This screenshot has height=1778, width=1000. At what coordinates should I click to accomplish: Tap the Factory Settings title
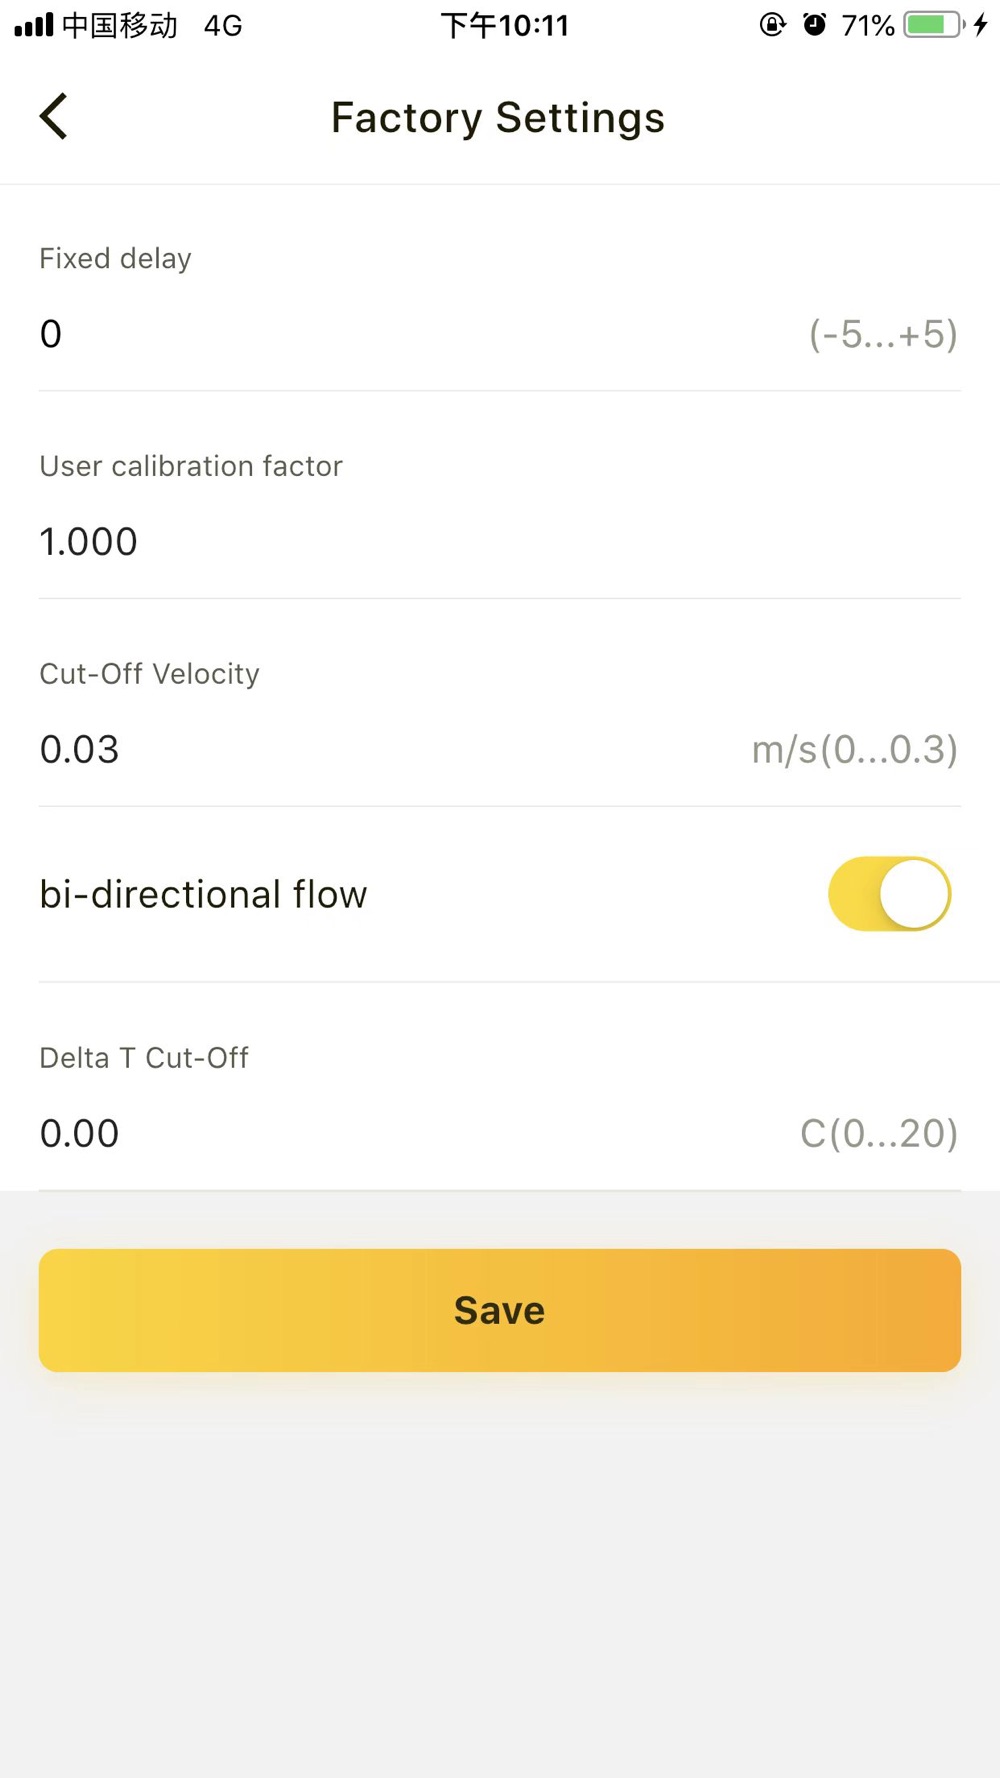point(498,118)
